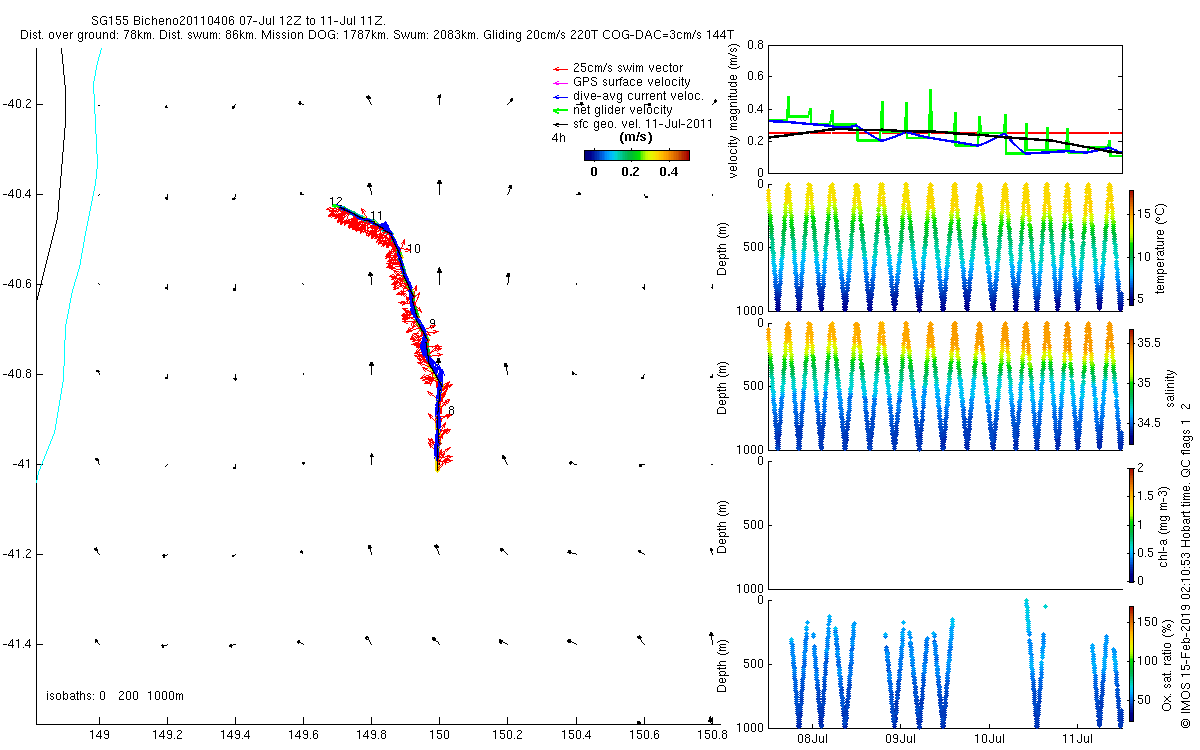The image size is (1200, 750).
Task: Click the 'salinity' colorbar label
Action: [1171, 386]
